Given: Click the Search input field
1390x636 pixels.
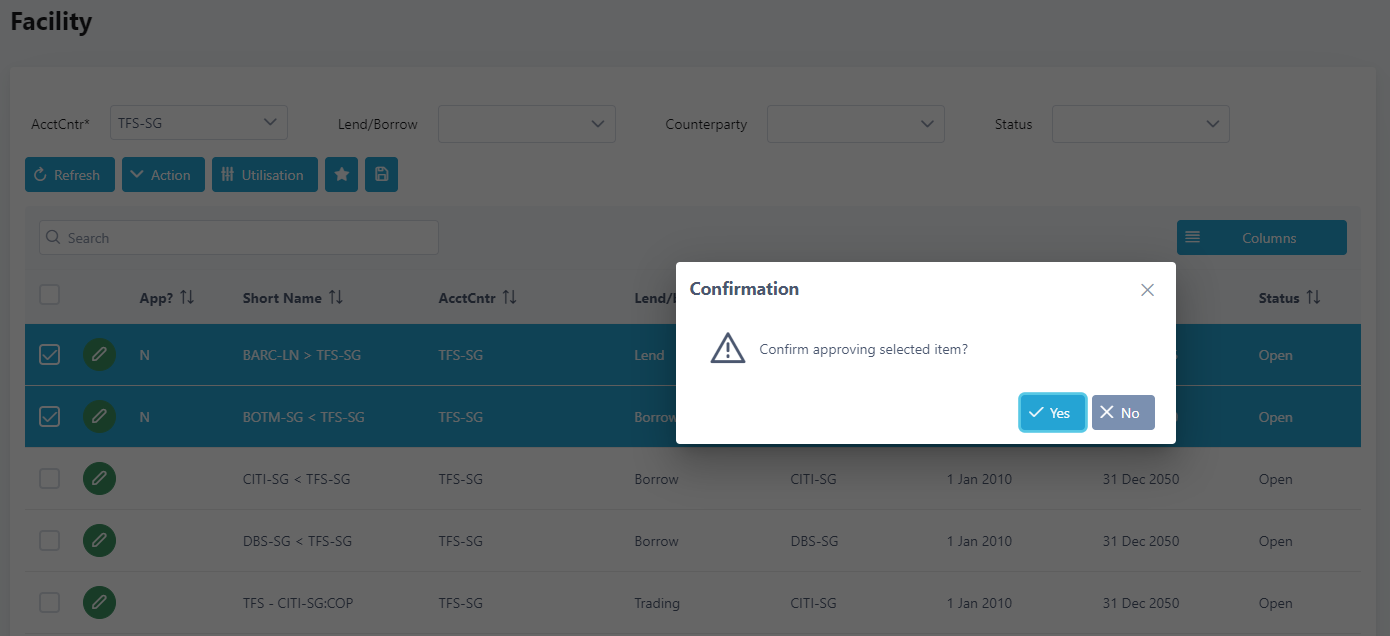Looking at the screenshot, I should click(239, 238).
